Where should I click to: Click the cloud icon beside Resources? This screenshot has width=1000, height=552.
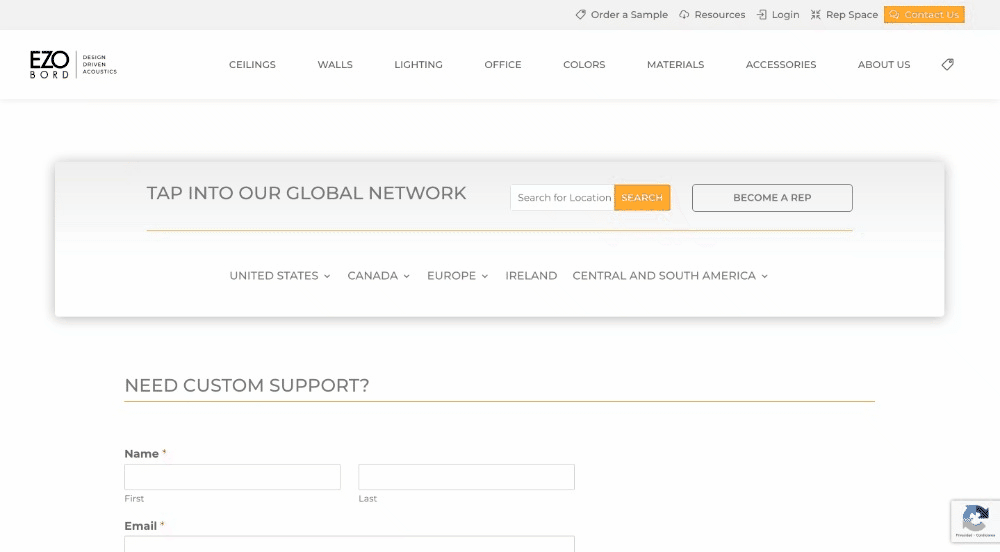point(684,15)
